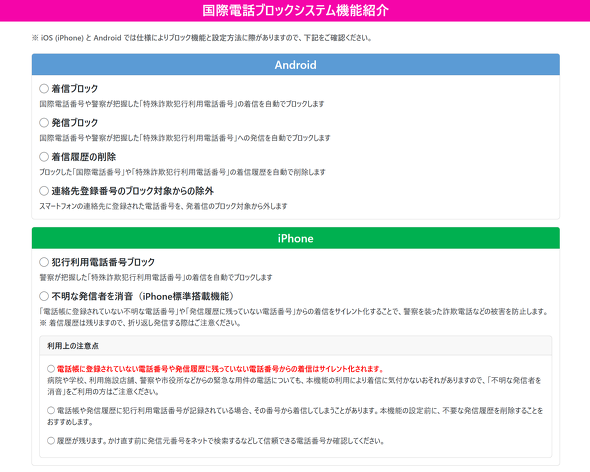Click the green iPhone section header
590x472 pixels.
tap(295, 238)
